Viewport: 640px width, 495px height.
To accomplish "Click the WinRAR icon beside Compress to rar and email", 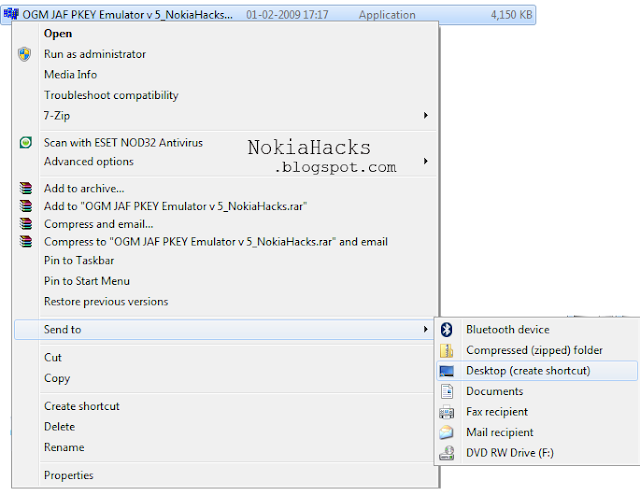I will click(x=26, y=242).
